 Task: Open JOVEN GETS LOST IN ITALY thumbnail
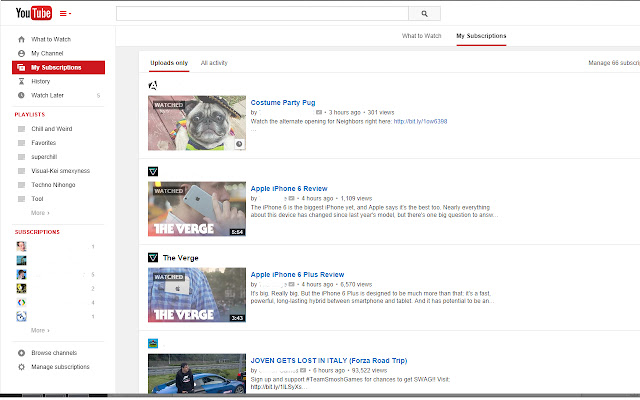coord(197,373)
